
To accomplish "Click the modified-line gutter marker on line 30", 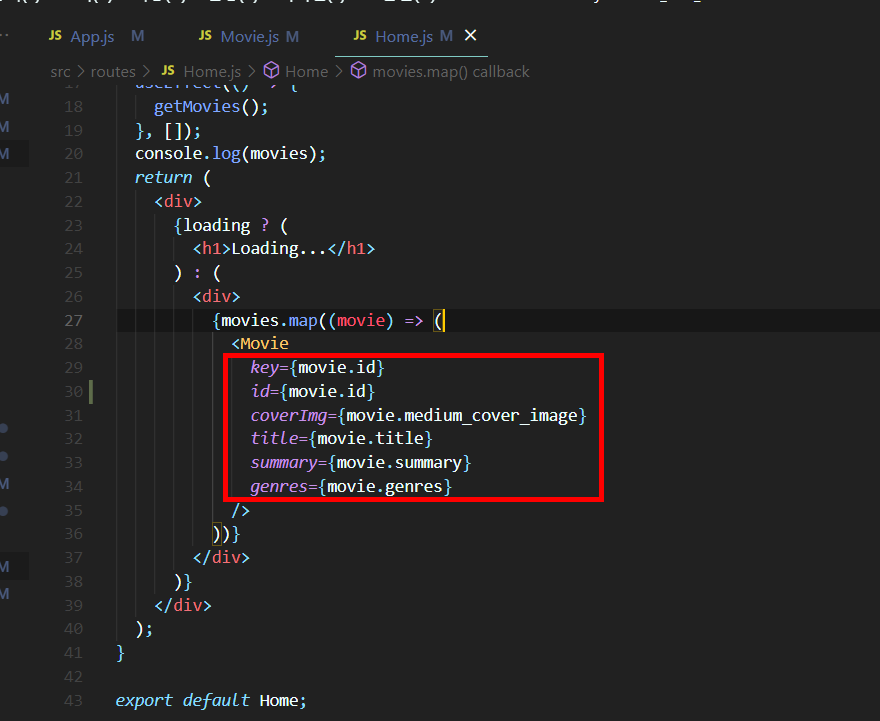I will 91,392.
